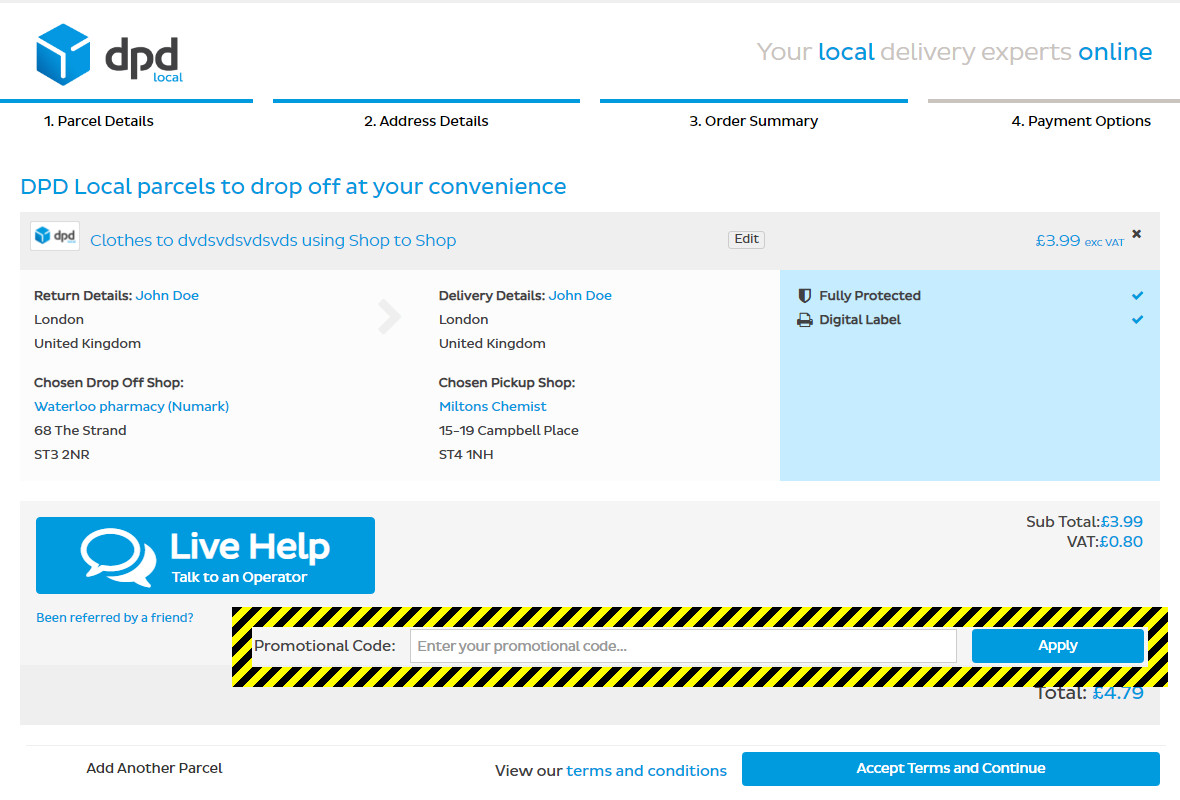Click the page heading about DPD Local parcels
The image size is (1180, 800).
[x=293, y=186]
